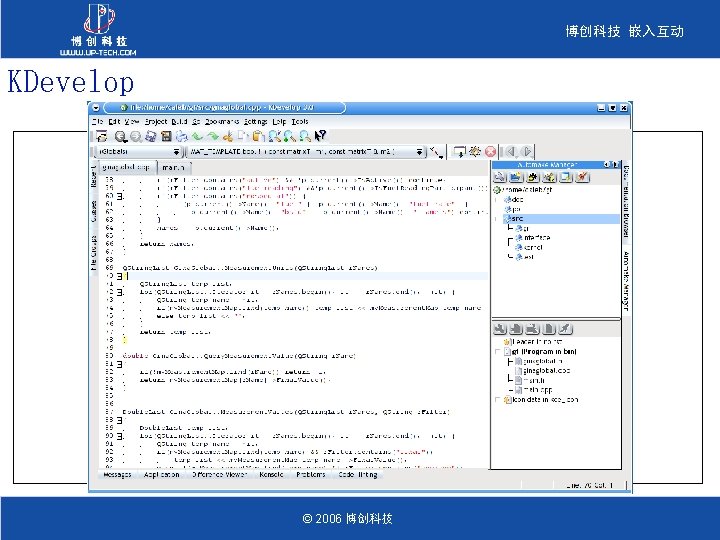Click fourth gear icon in Automake Manager toolbar

point(549,177)
